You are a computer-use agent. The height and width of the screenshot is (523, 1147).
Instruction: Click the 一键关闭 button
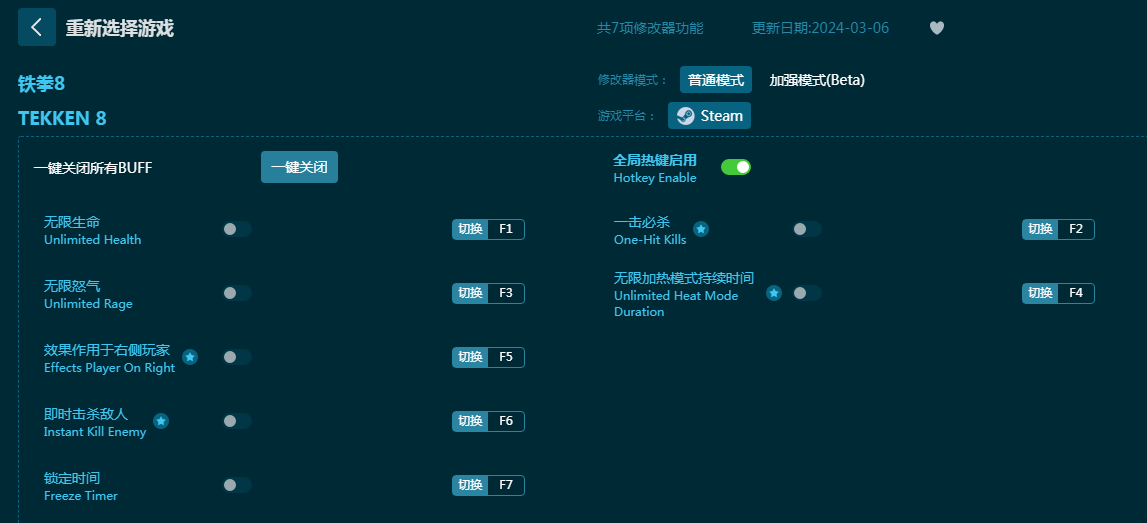pos(299,167)
